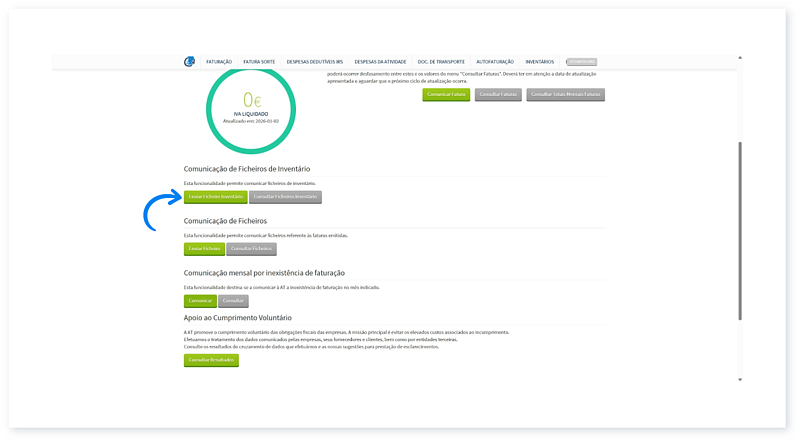Open the Inventários menu
Viewport: 800px width, 442px height.
[x=539, y=62]
